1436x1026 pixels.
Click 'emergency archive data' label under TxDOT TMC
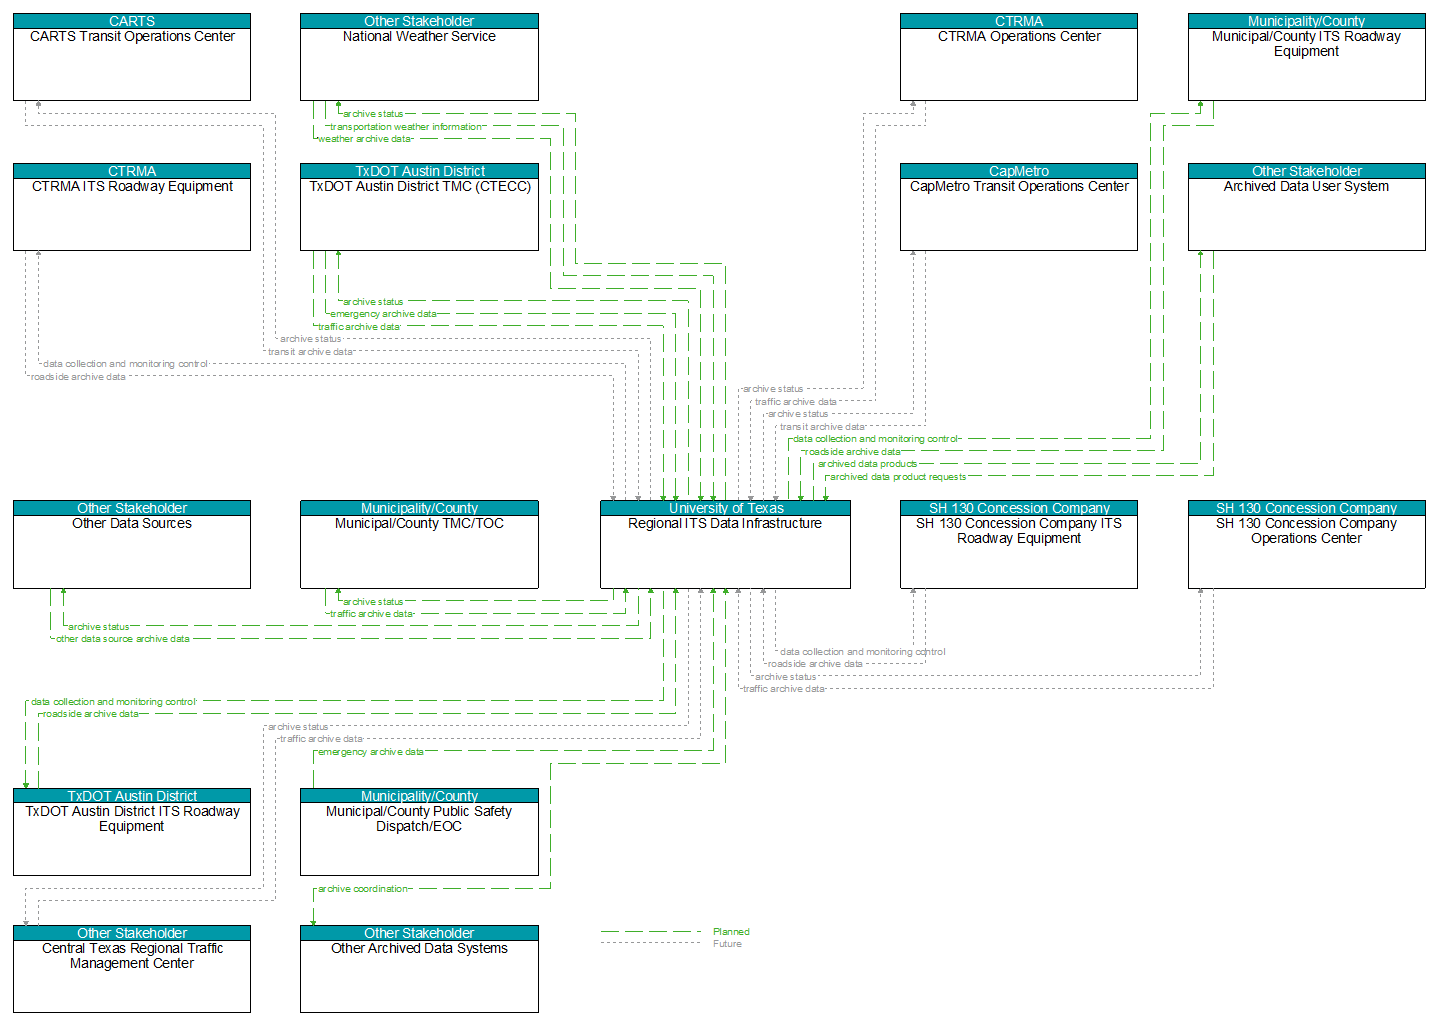pyautogui.click(x=383, y=314)
